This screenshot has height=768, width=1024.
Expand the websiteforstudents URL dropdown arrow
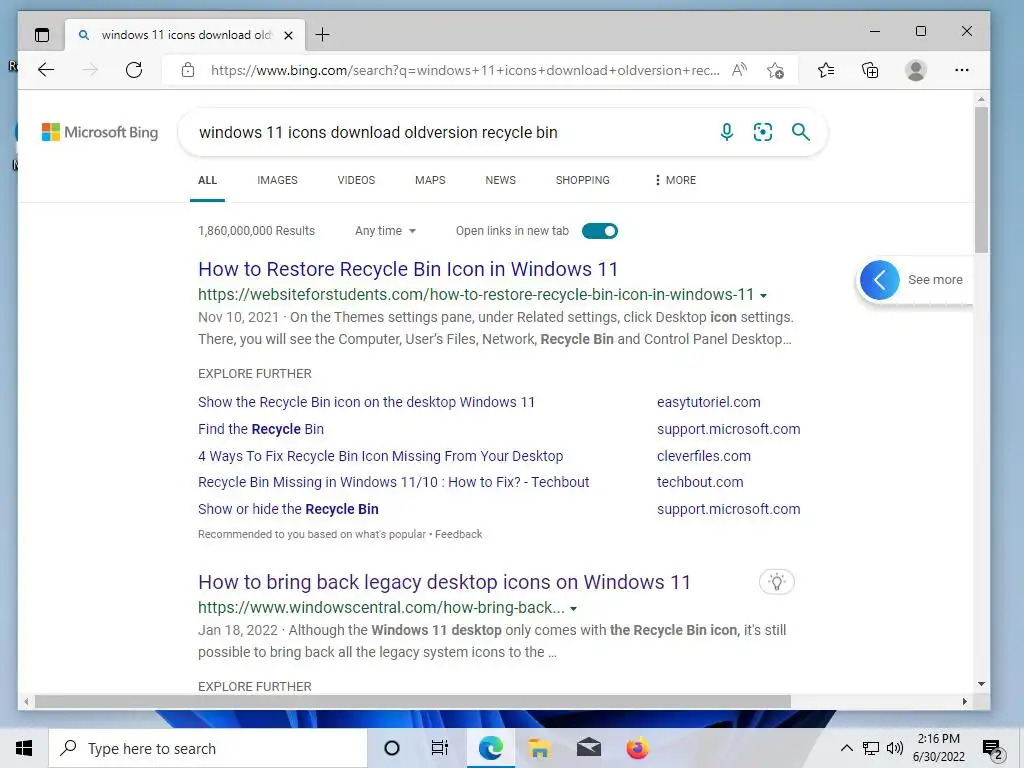763,296
